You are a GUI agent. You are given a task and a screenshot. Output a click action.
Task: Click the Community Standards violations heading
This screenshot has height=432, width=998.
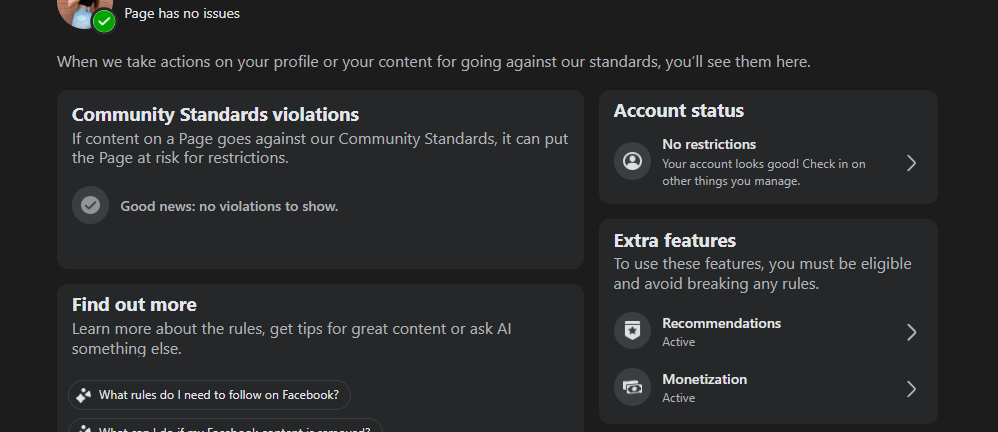pyautogui.click(x=215, y=115)
